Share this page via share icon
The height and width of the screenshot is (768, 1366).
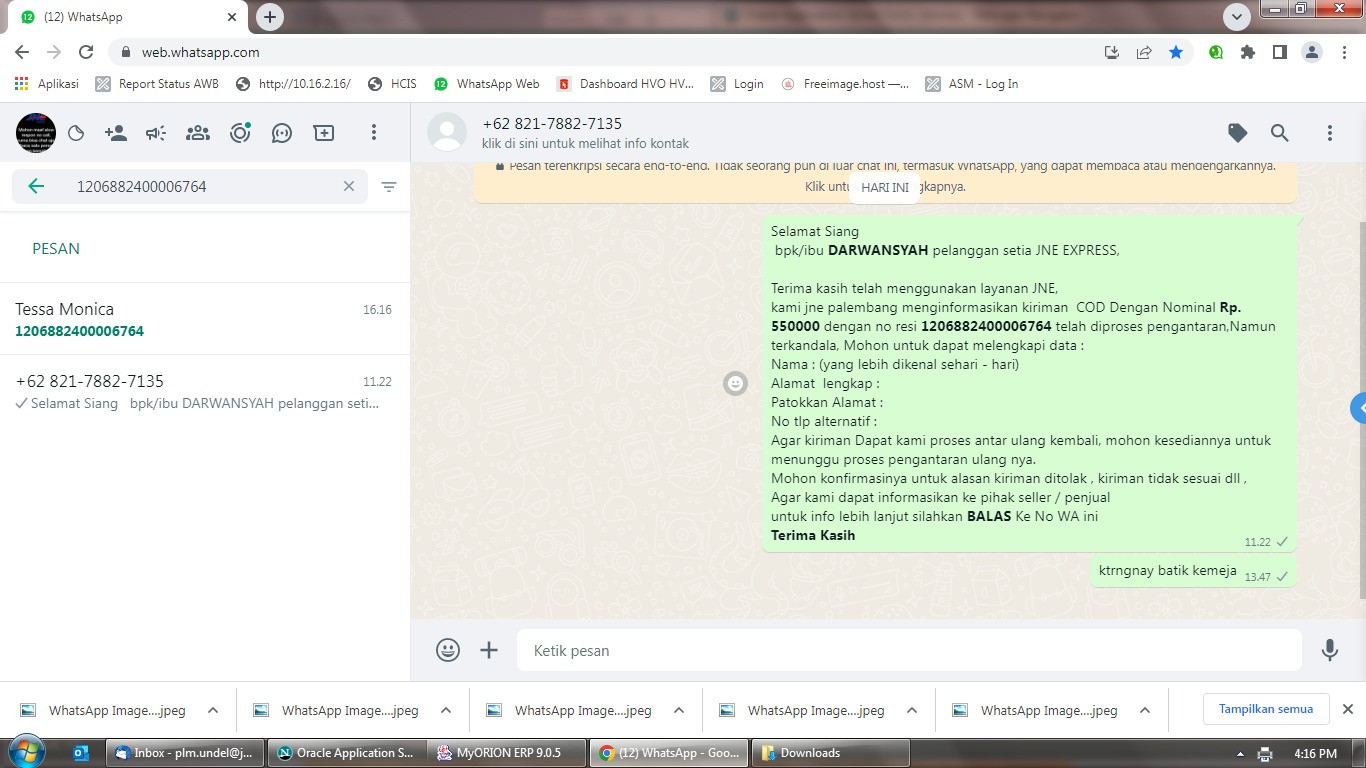1144,52
